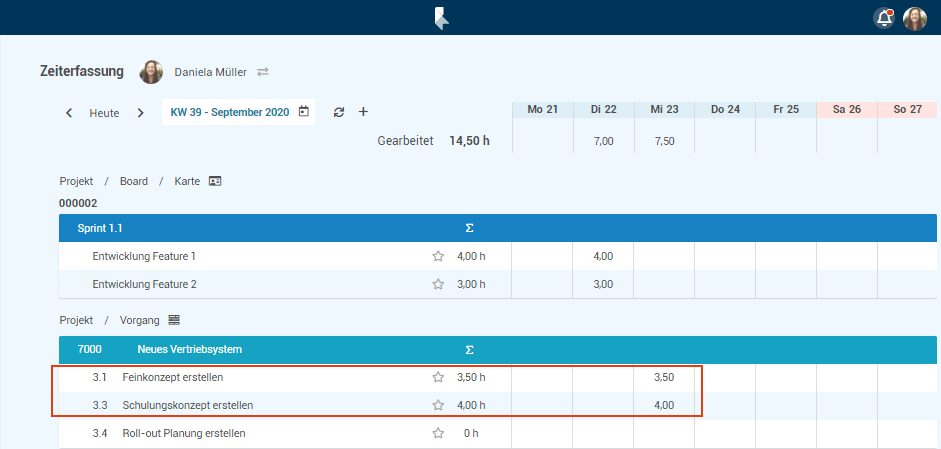Select the Sa 26 column header
Image resolution: width=941 pixels, height=449 pixels.
coord(847,110)
